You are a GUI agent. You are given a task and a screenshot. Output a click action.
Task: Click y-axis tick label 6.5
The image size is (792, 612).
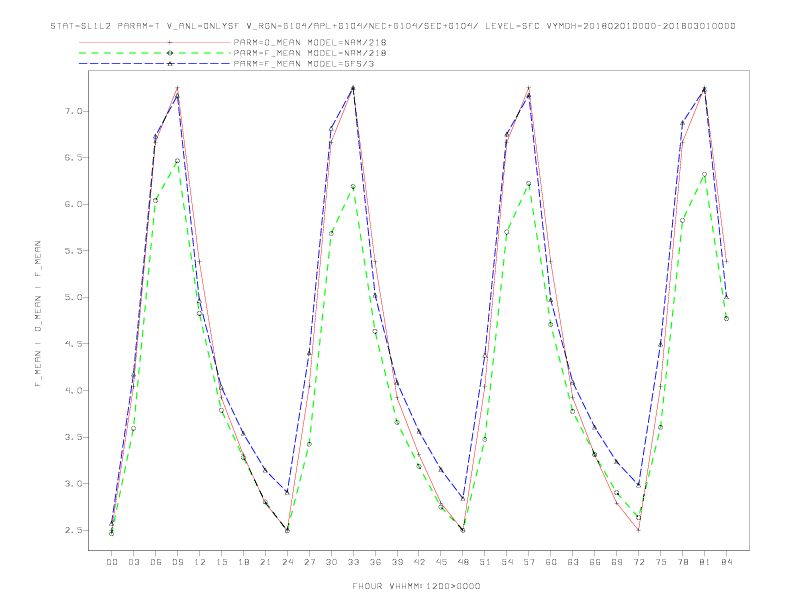tap(74, 158)
